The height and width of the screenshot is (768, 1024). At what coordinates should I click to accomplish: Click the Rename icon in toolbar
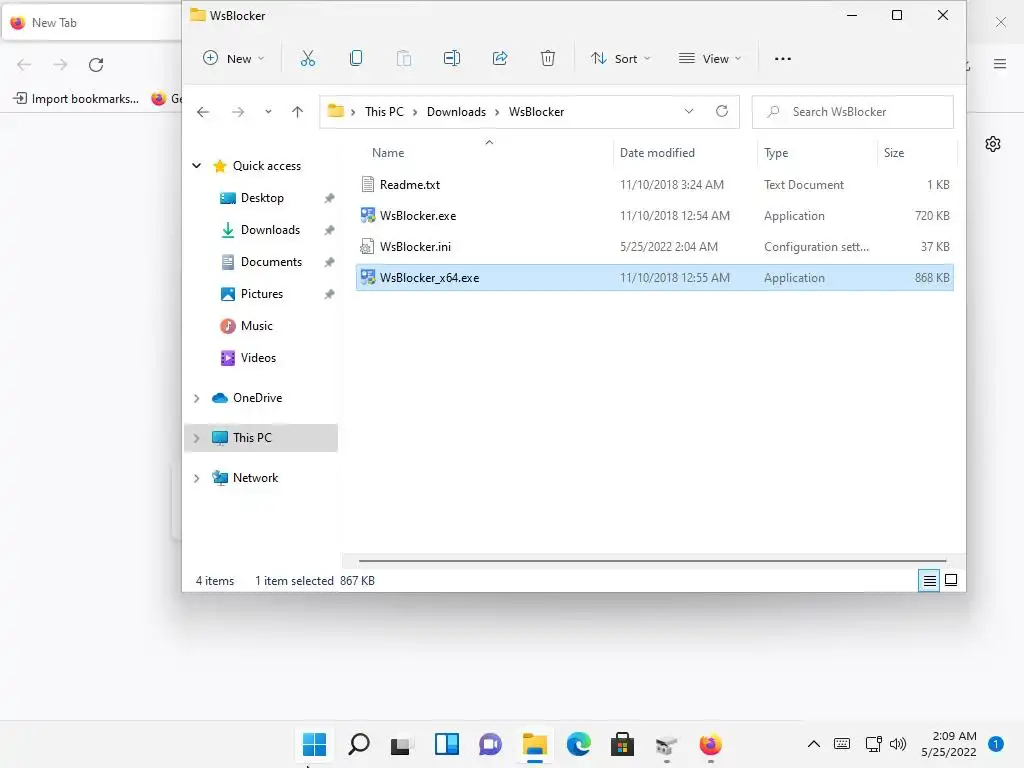(x=452, y=59)
